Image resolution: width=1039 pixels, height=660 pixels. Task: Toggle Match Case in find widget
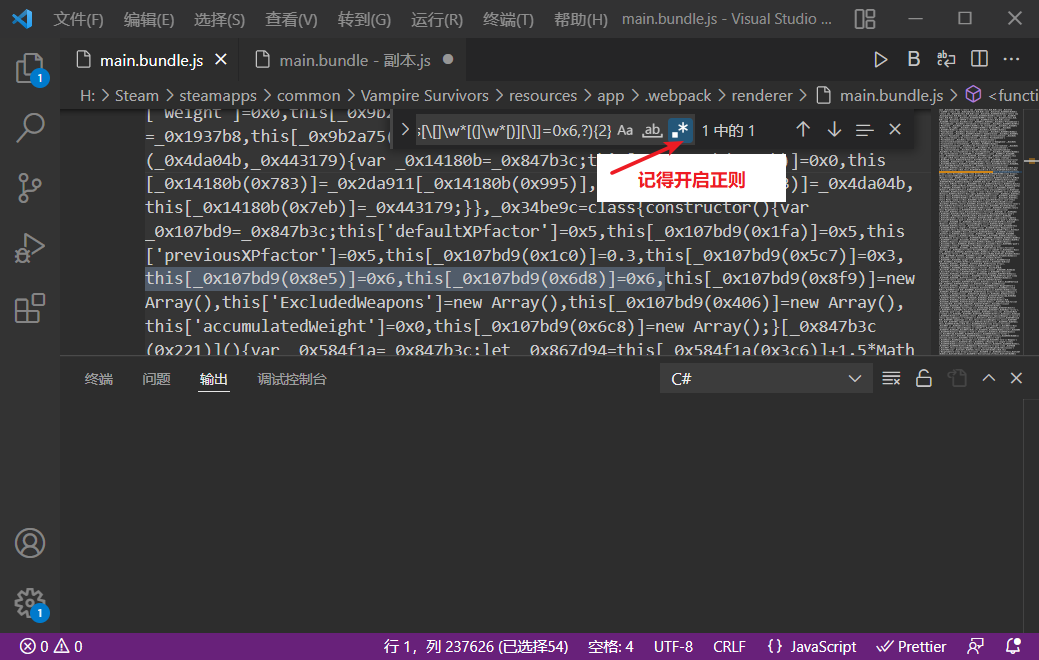[625, 130]
